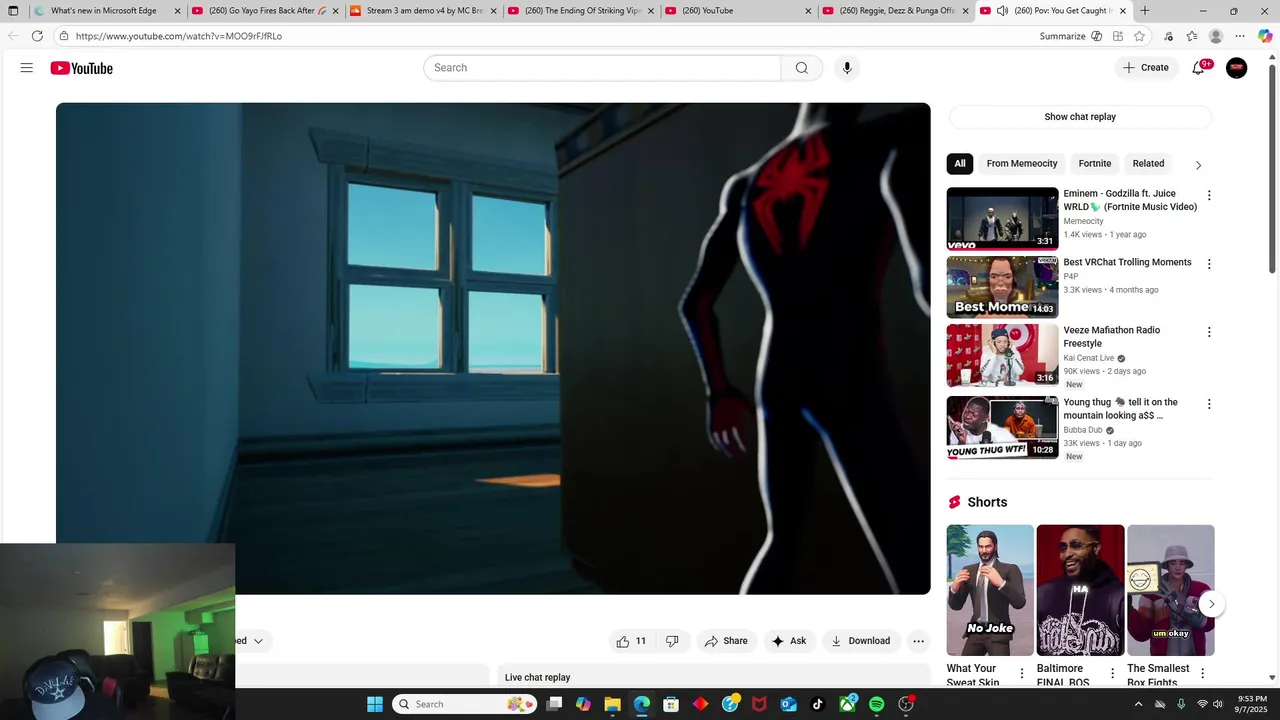Select the From Memeocity chip
The height and width of the screenshot is (720, 1280).
1022,164
